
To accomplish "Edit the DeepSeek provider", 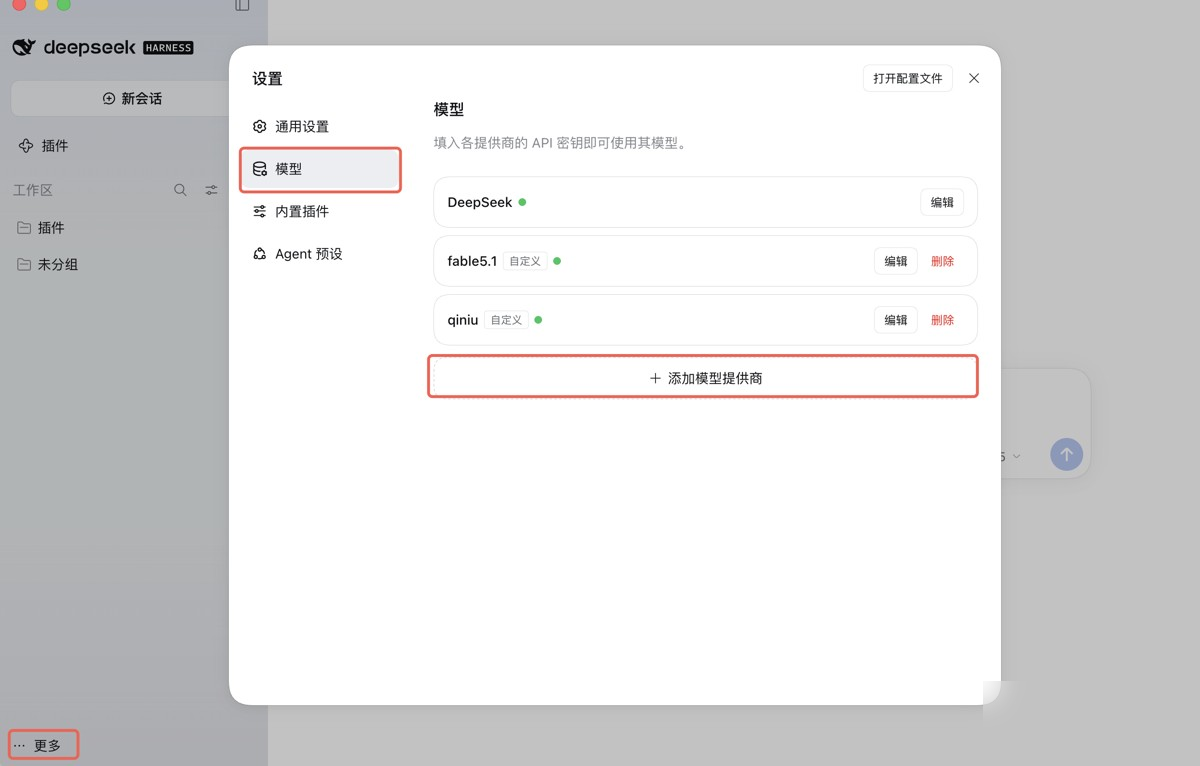I will click(x=942, y=202).
